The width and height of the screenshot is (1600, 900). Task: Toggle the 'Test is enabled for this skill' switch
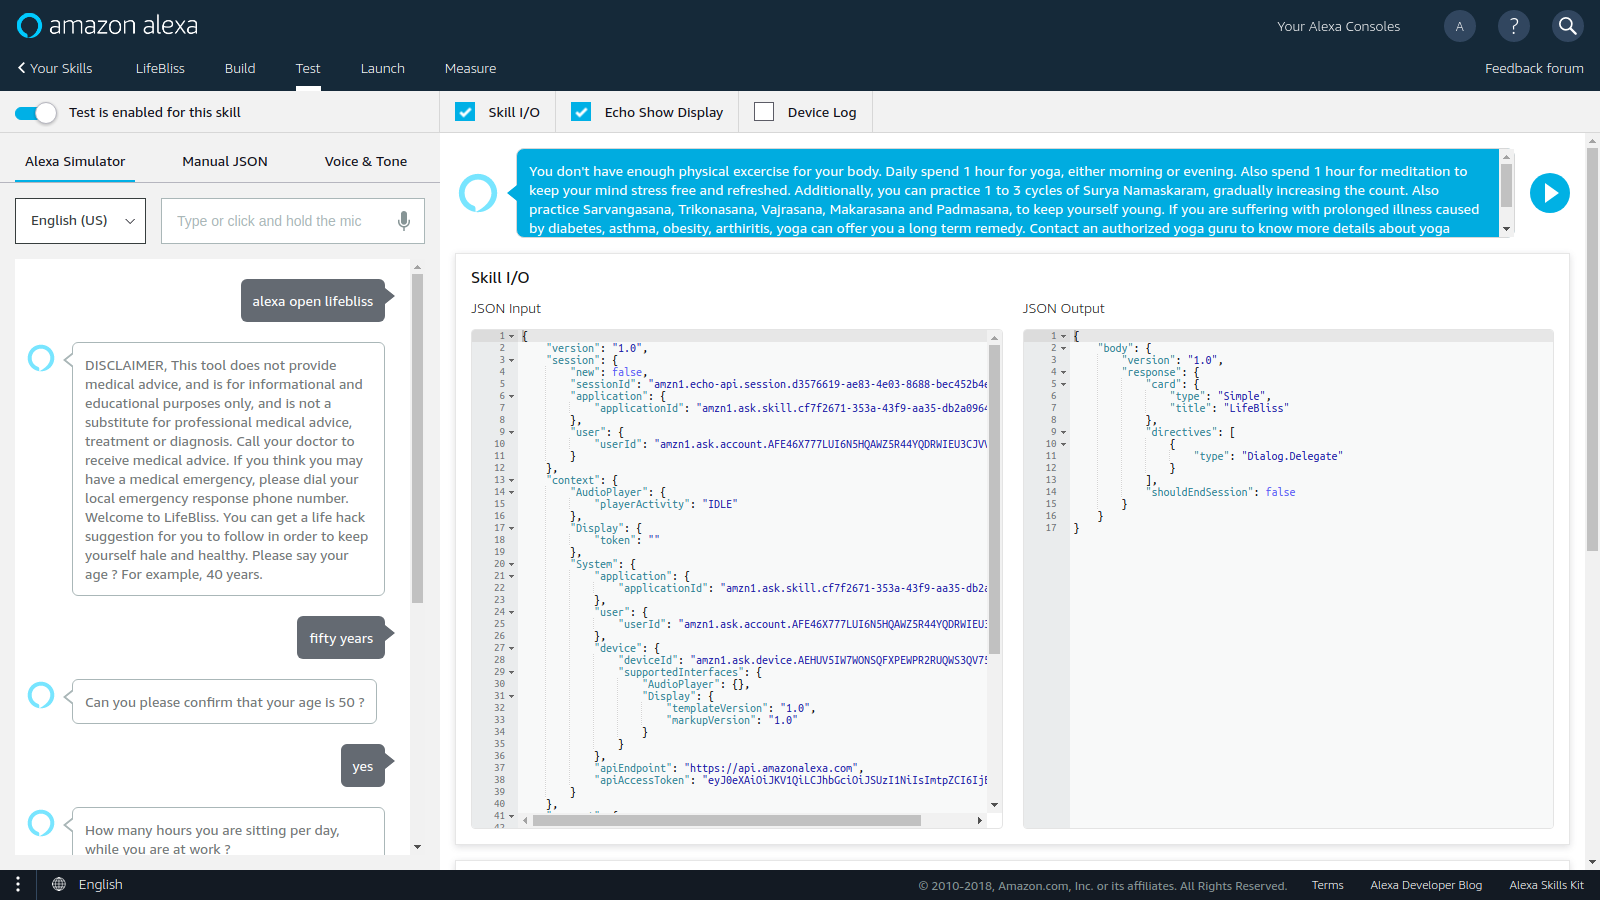coord(36,113)
